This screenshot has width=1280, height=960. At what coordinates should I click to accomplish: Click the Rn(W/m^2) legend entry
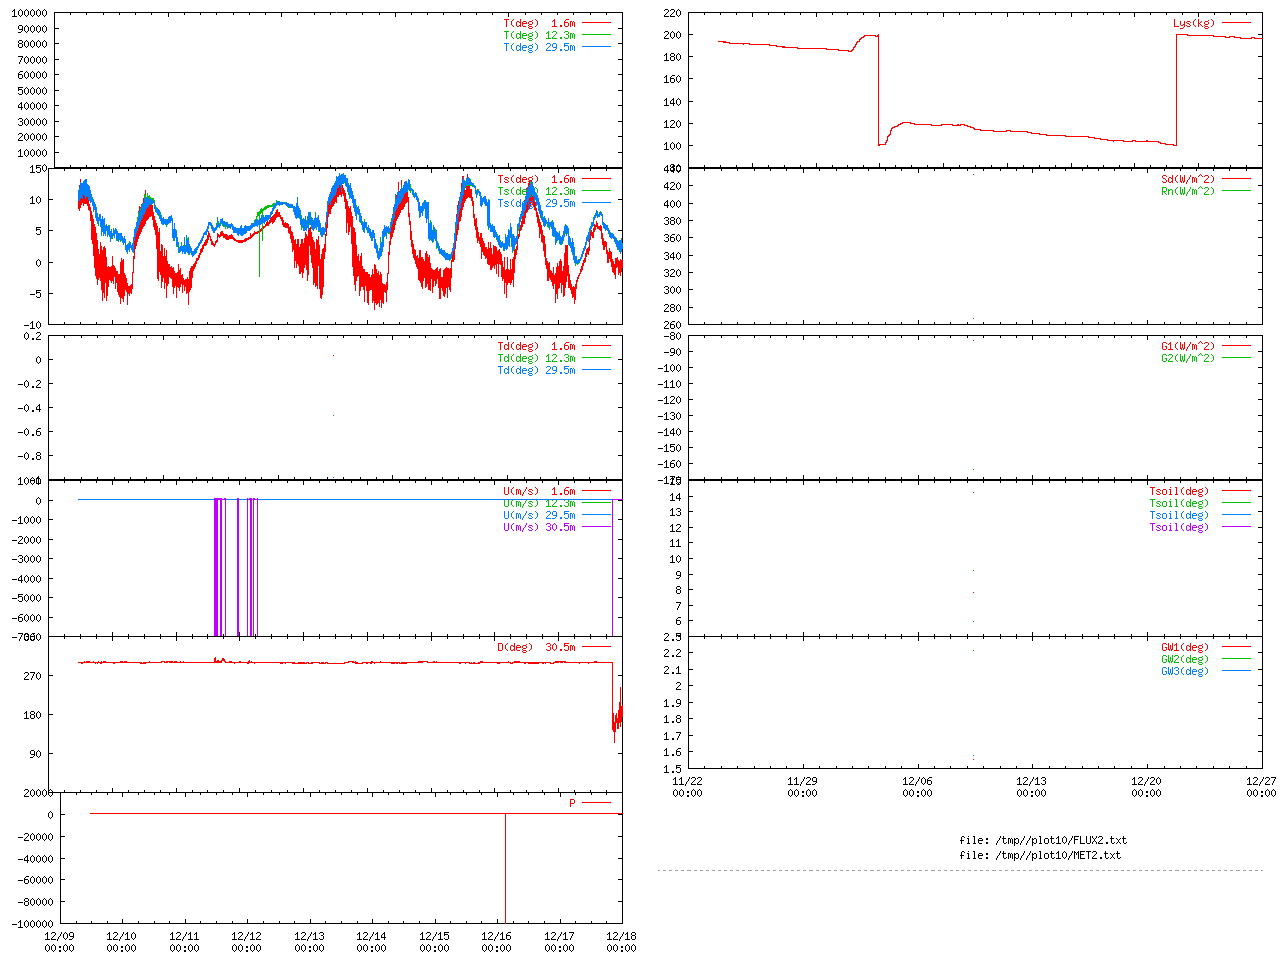(x=1187, y=191)
